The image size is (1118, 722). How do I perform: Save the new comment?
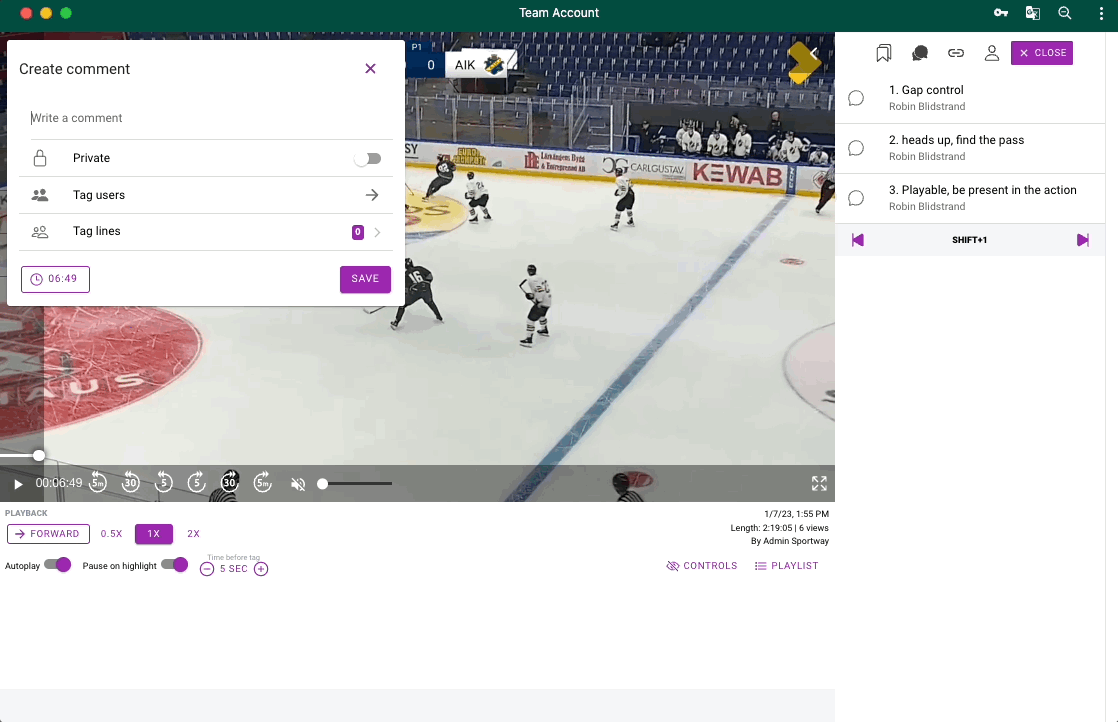[x=365, y=279]
